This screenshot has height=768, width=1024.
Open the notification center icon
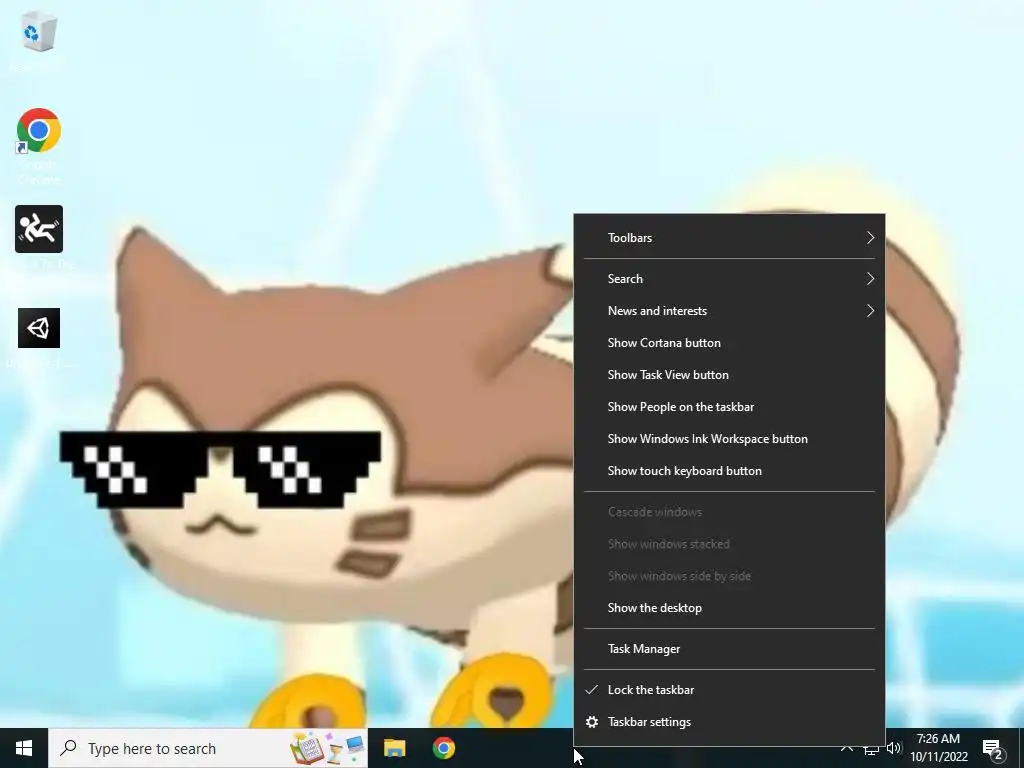993,749
